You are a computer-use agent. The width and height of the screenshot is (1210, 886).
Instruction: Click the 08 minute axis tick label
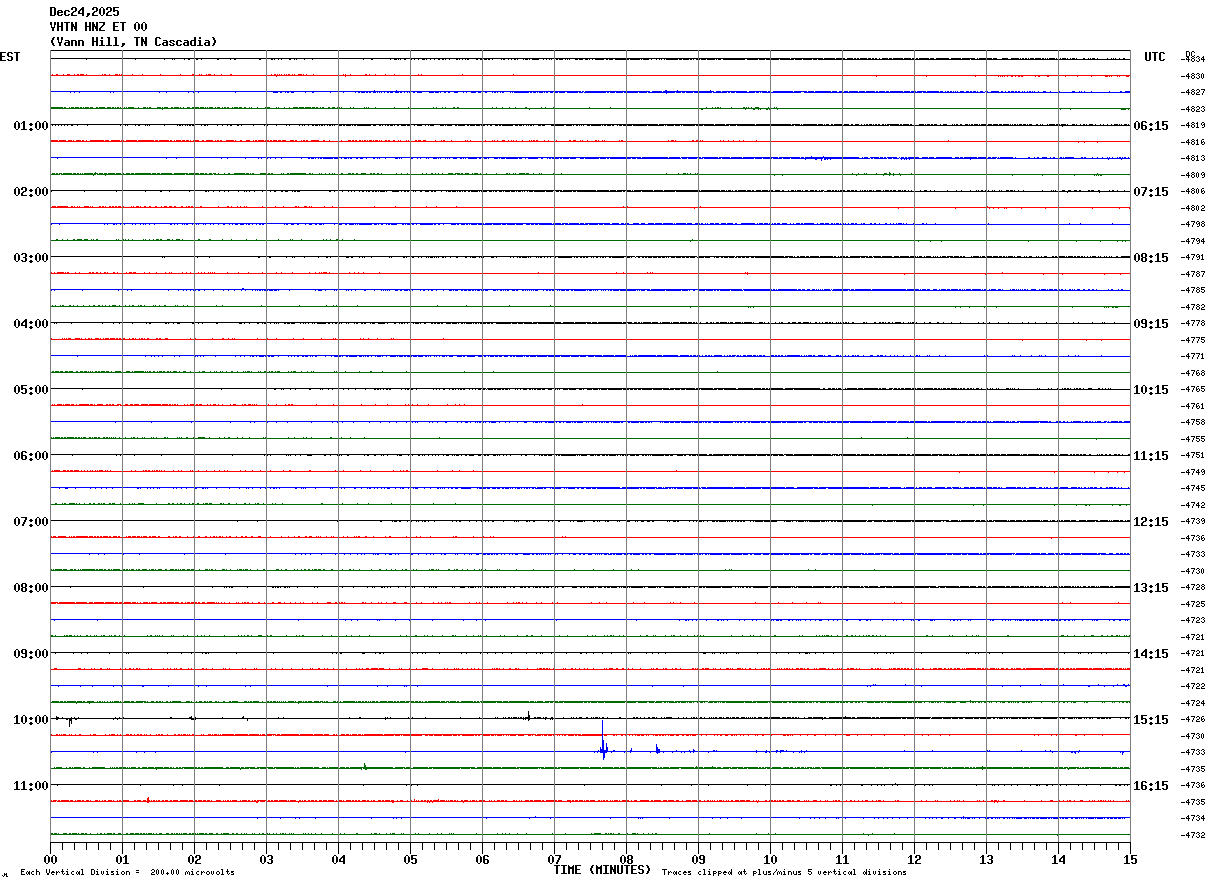pyautogui.click(x=626, y=859)
